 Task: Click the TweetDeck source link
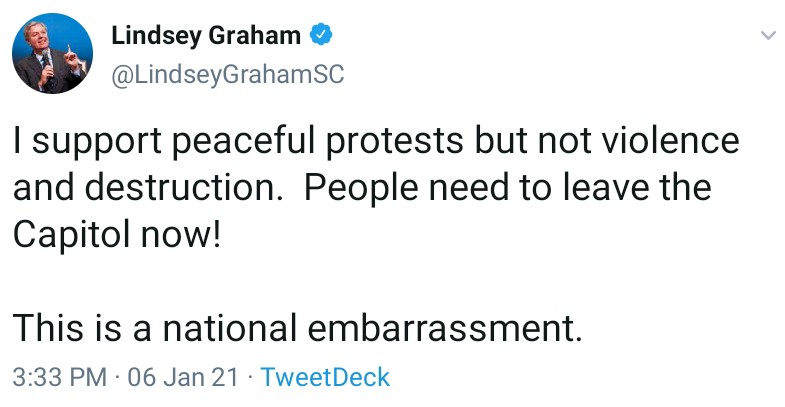coord(325,377)
